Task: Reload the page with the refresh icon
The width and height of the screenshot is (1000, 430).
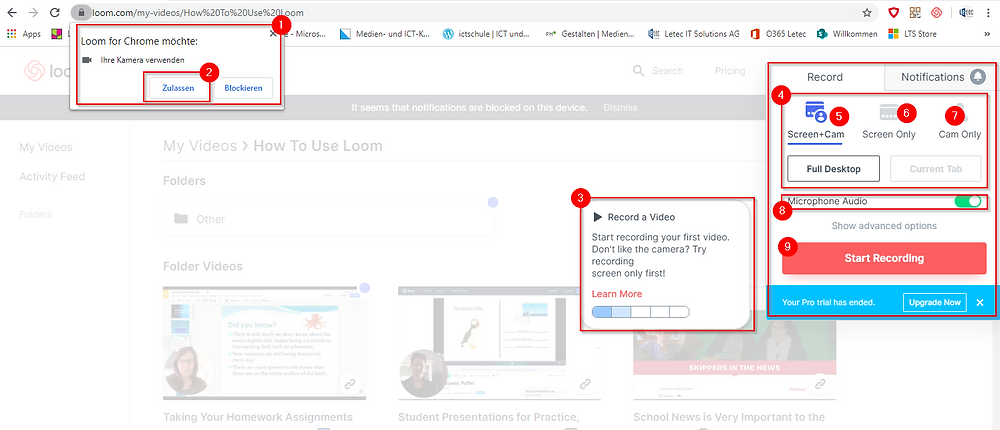Action: (x=55, y=12)
